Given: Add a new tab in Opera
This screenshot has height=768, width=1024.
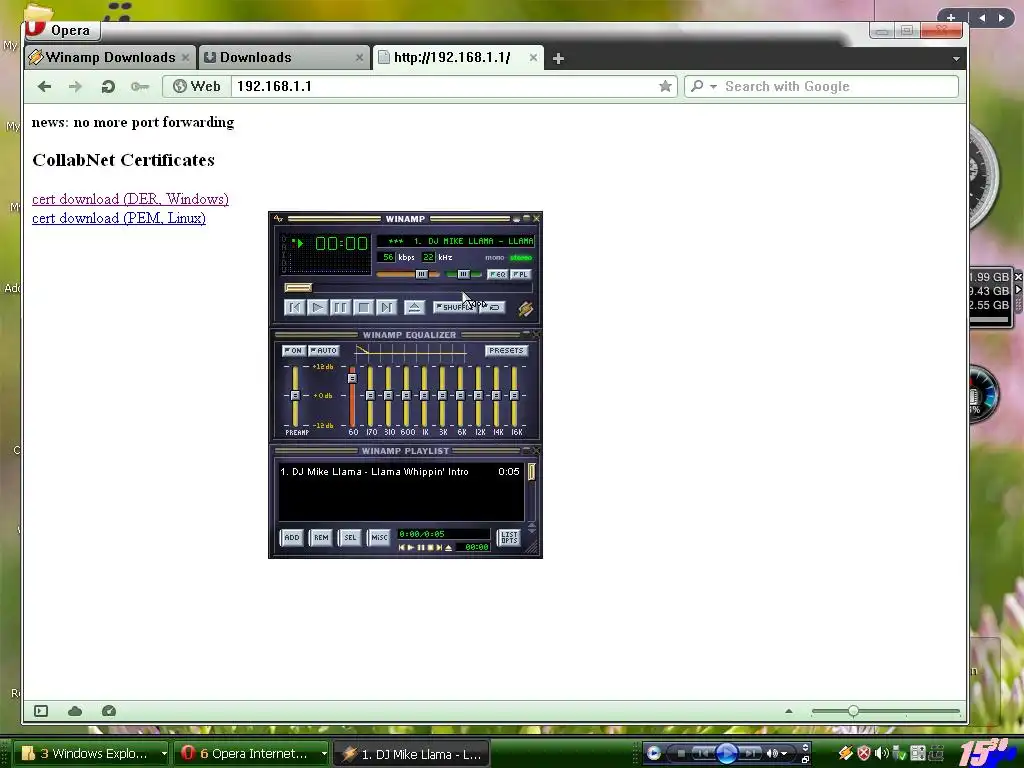Looking at the screenshot, I should pyautogui.click(x=558, y=58).
